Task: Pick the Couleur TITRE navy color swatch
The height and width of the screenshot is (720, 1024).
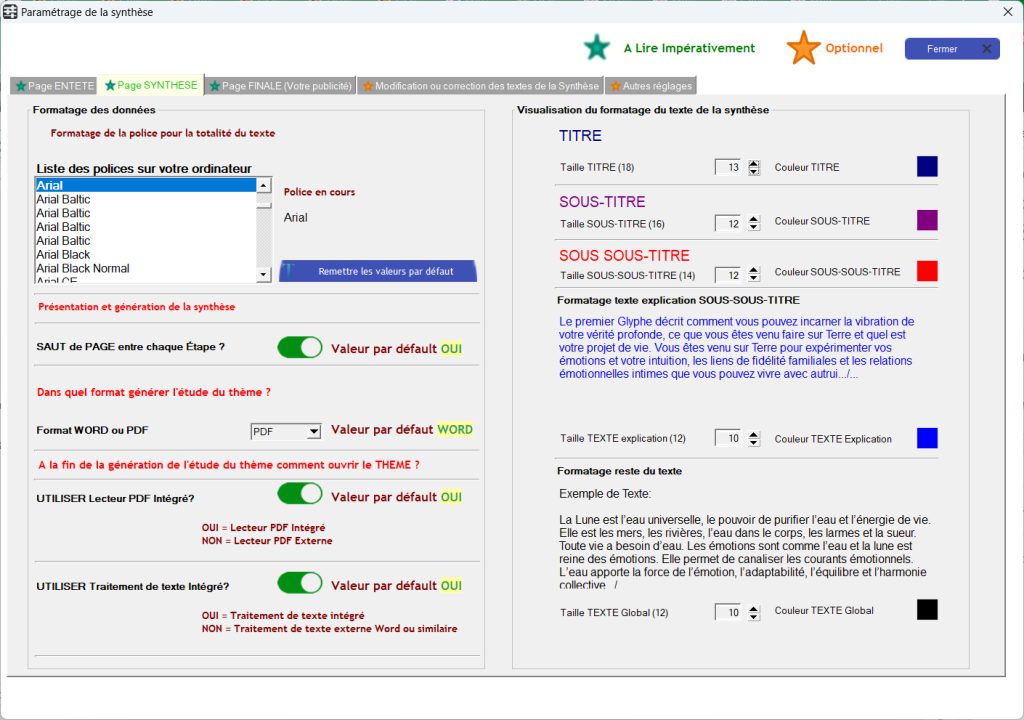Action: click(927, 167)
